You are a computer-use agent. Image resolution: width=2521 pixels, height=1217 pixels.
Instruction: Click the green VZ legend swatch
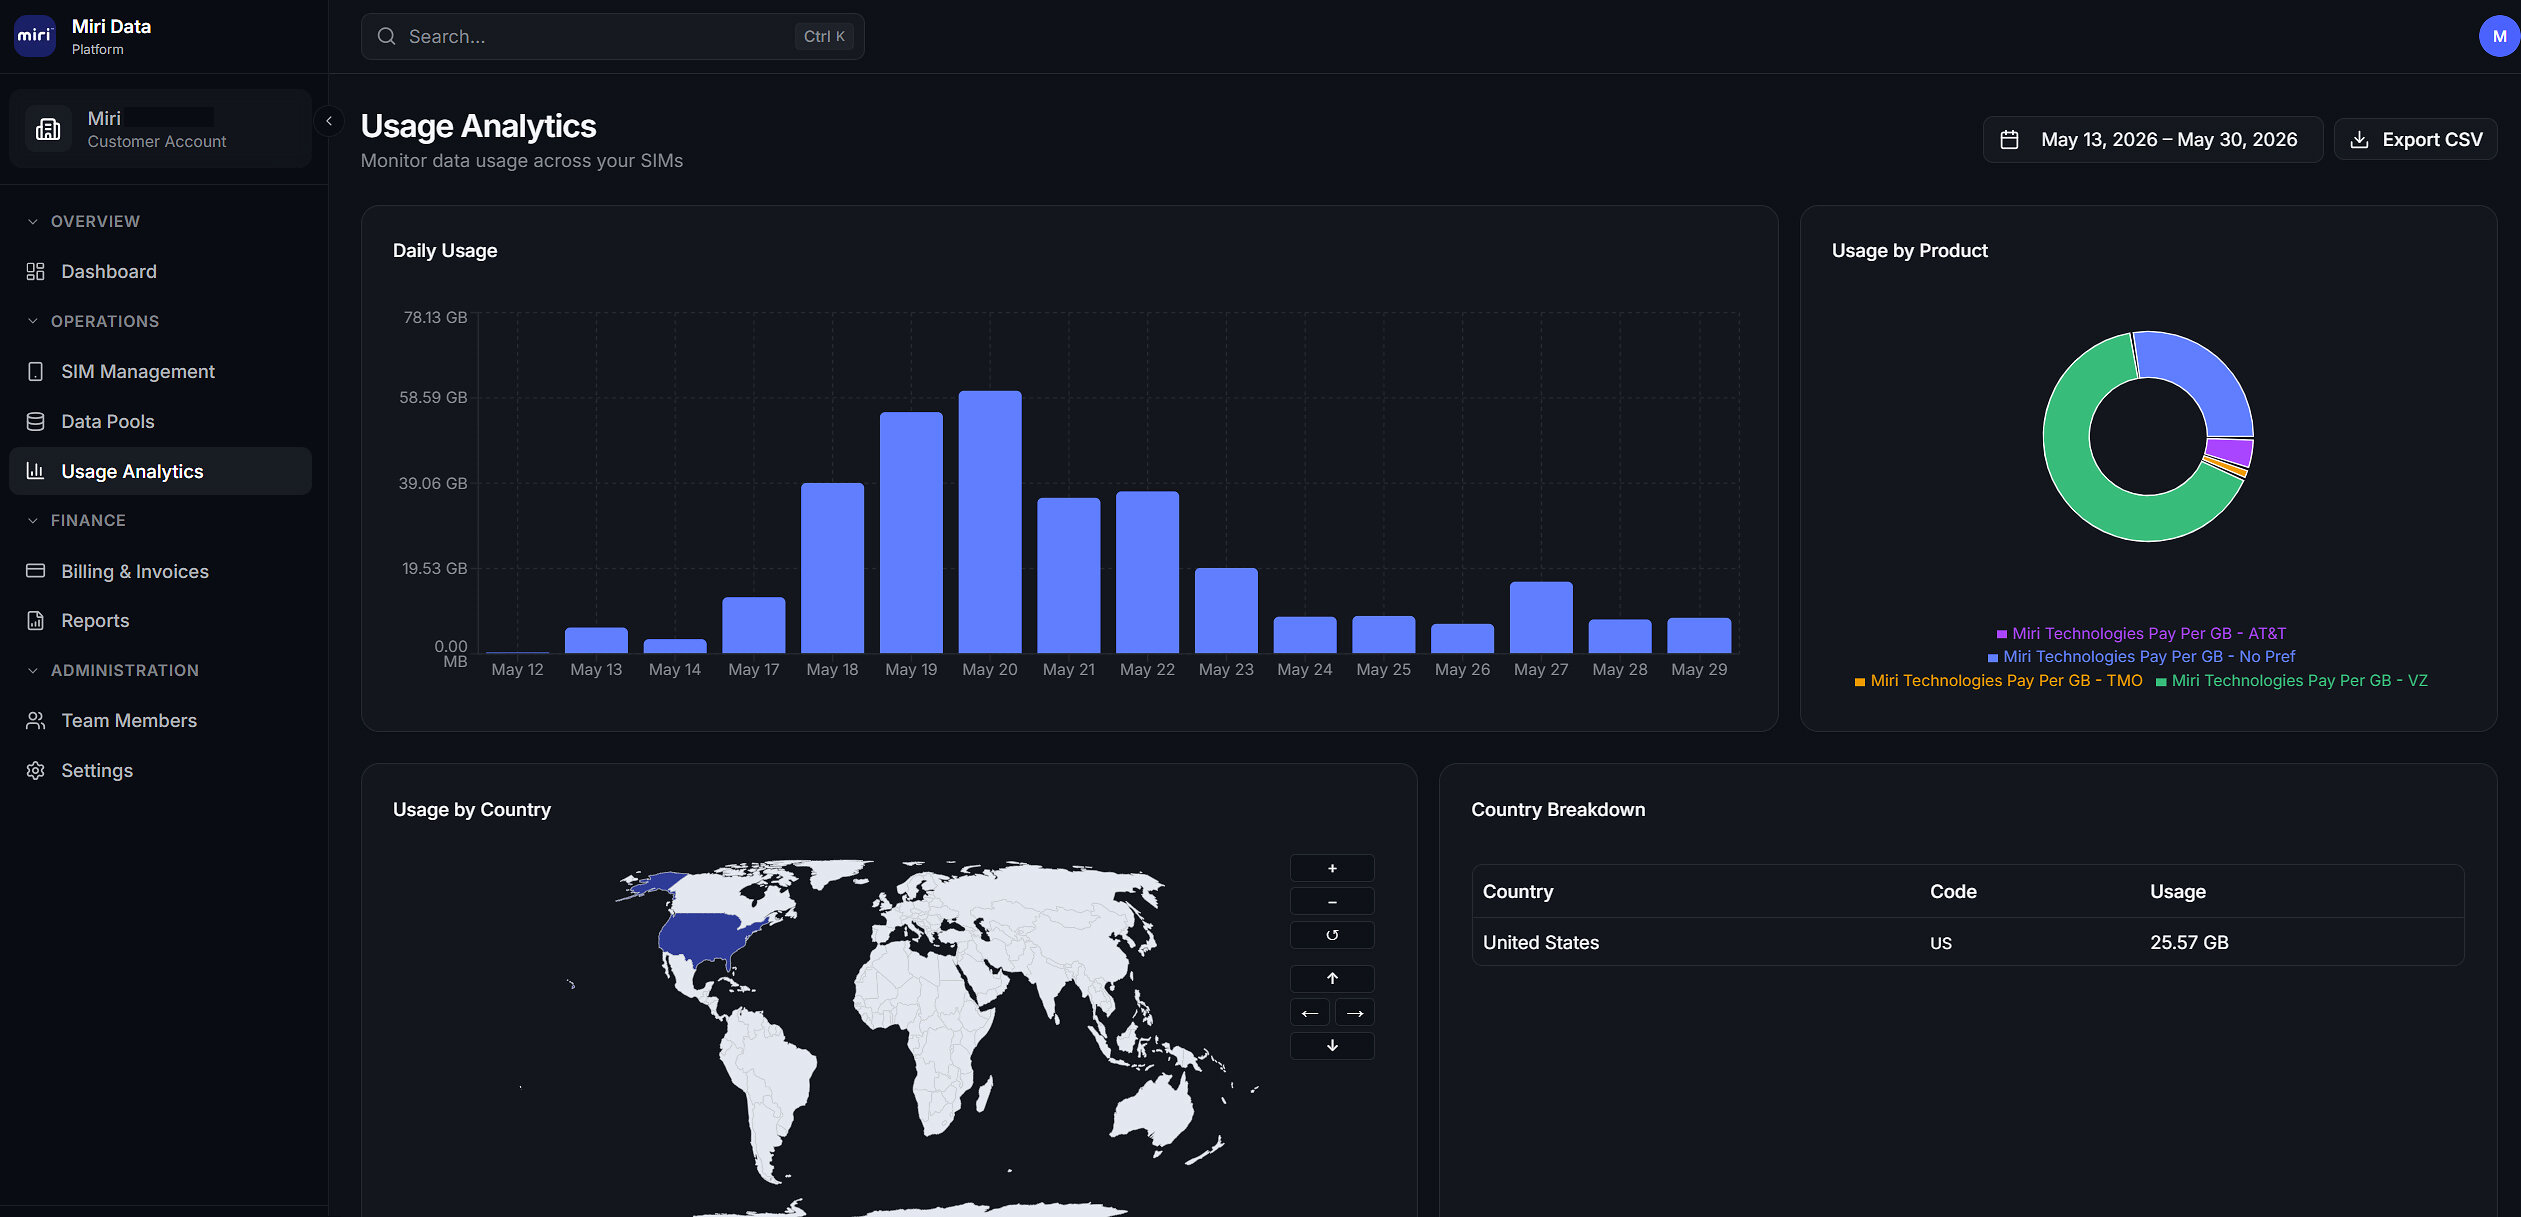click(x=2161, y=682)
